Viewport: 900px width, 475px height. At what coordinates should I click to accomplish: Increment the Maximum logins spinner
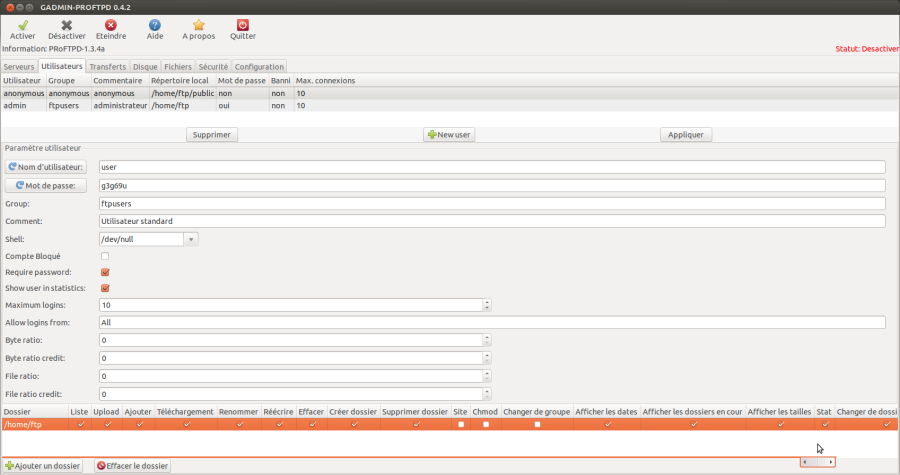pyautogui.click(x=487, y=302)
